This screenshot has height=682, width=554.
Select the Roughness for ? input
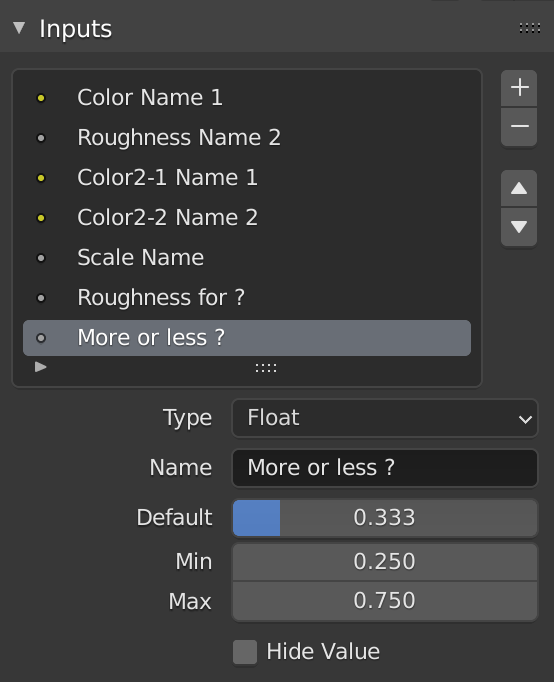click(x=247, y=298)
